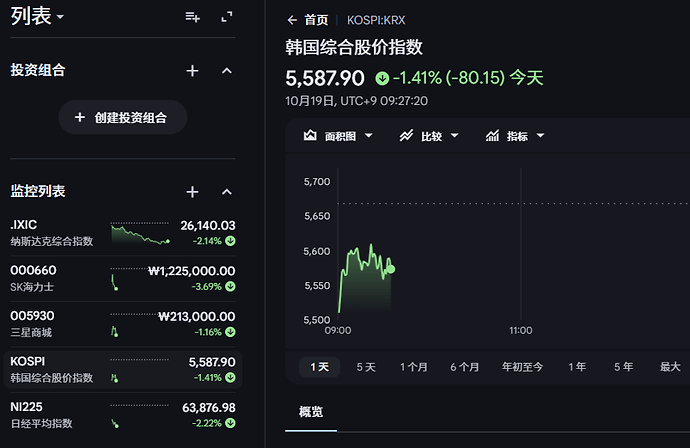
Task: Open the 面积图 chart type dropdown
Action: pyautogui.click(x=338, y=136)
